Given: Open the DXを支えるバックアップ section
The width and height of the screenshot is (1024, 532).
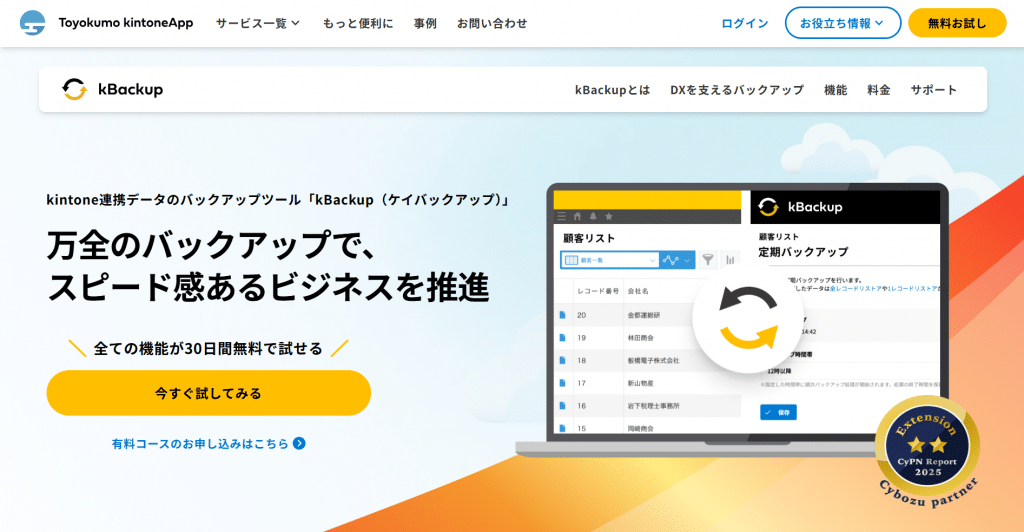Looking at the screenshot, I should pos(737,90).
